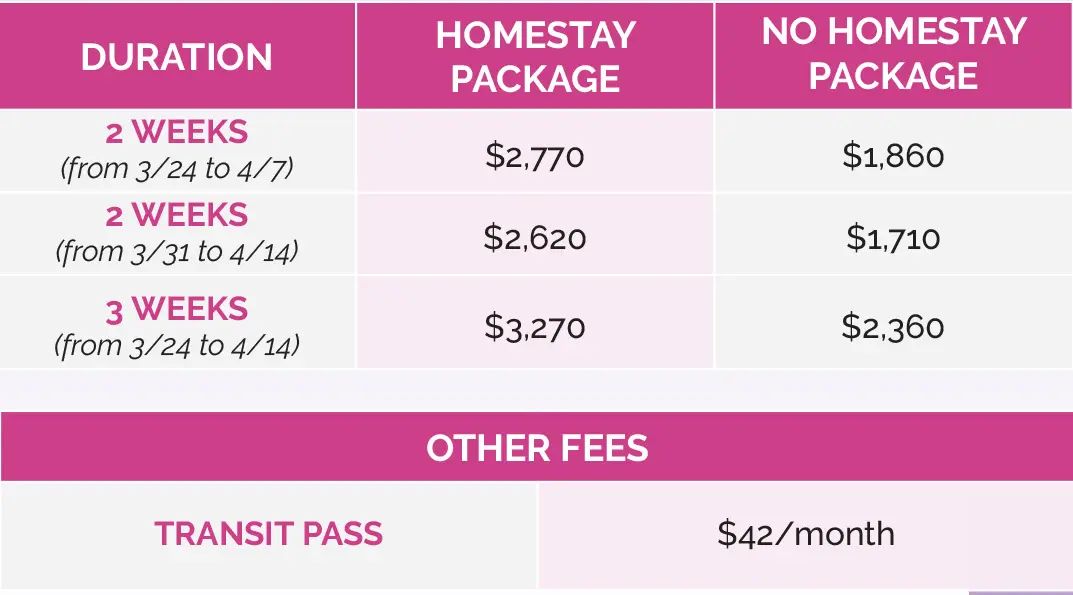The image size is (1073, 595).
Task: Click the $1,860 no homestay price
Action: click(x=893, y=155)
